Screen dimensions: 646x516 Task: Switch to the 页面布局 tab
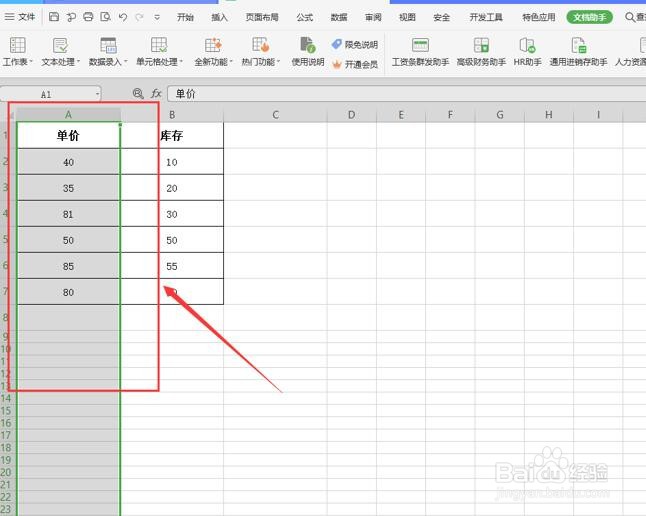click(262, 17)
